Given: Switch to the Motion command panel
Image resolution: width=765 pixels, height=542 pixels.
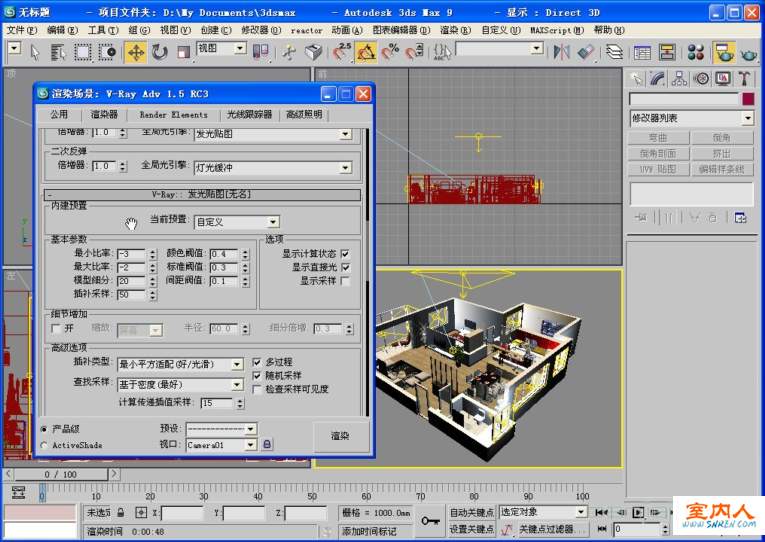Looking at the screenshot, I should click(701, 79).
